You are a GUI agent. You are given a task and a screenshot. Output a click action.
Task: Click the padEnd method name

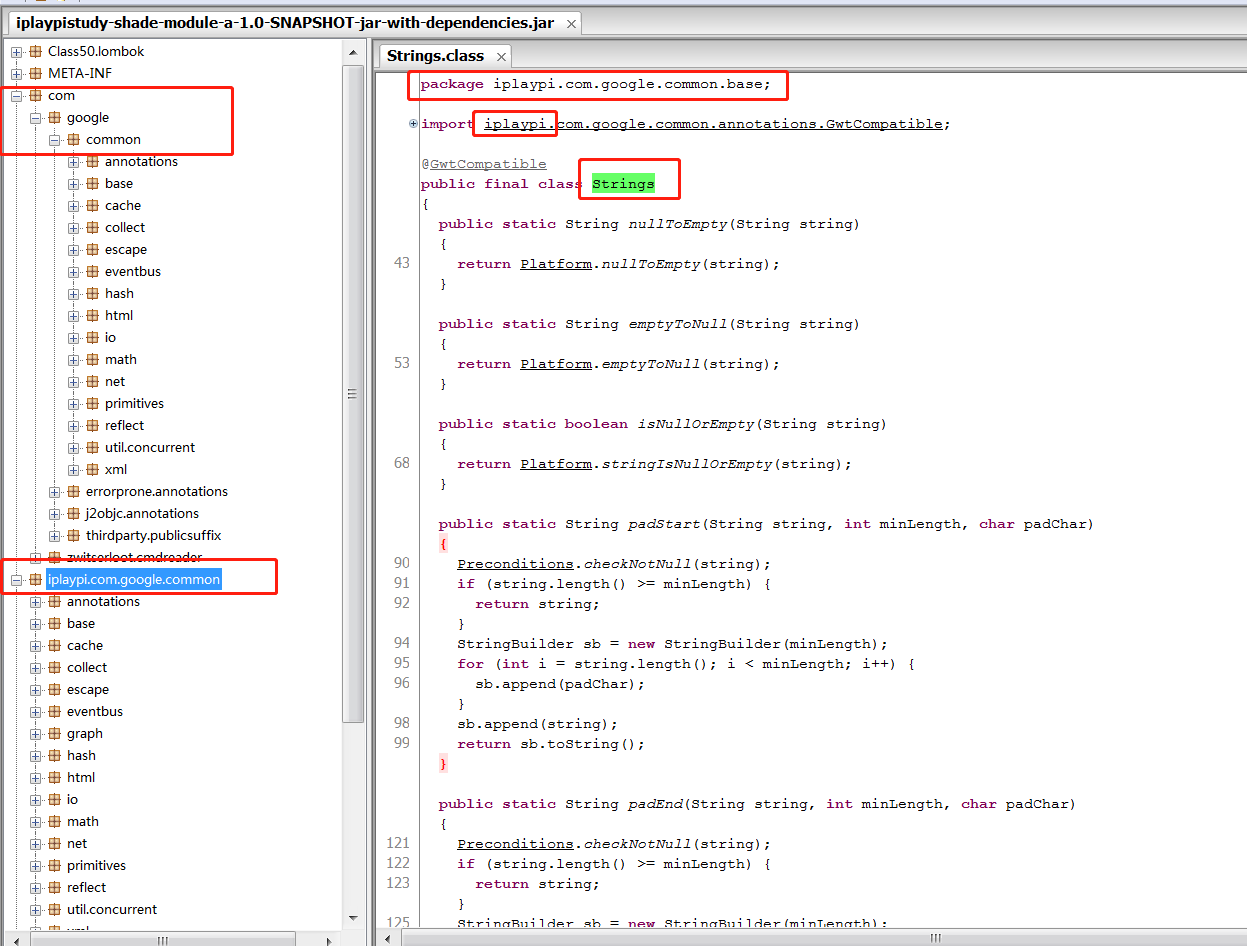[655, 804]
